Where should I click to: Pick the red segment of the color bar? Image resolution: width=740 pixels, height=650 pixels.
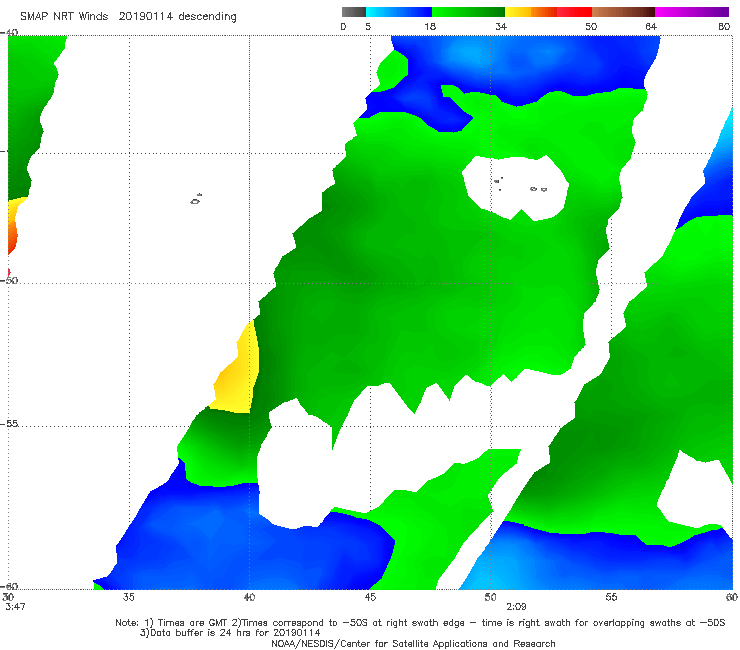pos(574,12)
